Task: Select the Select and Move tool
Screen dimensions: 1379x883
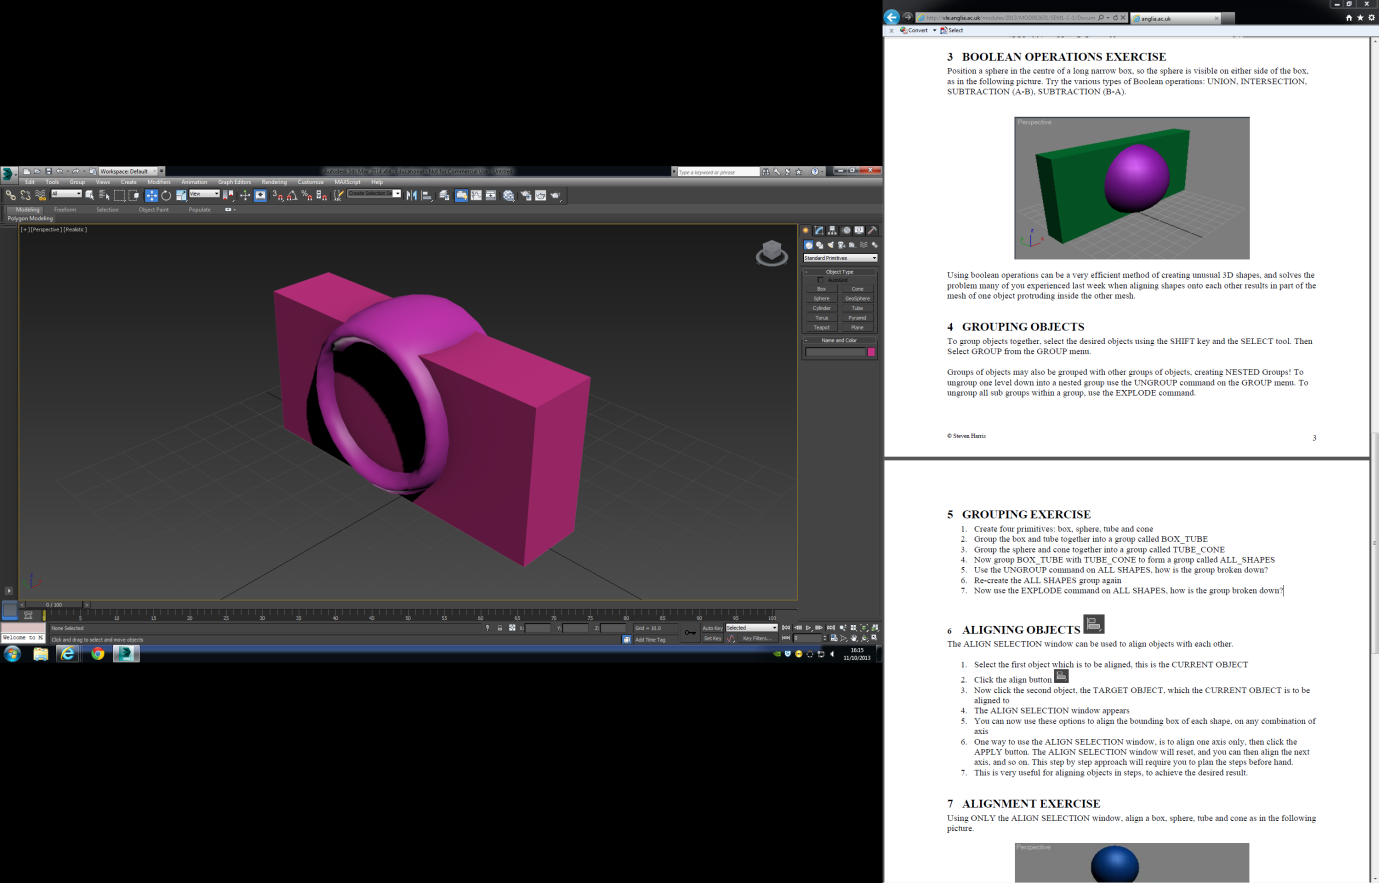Action: pyautogui.click(x=151, y=195)
